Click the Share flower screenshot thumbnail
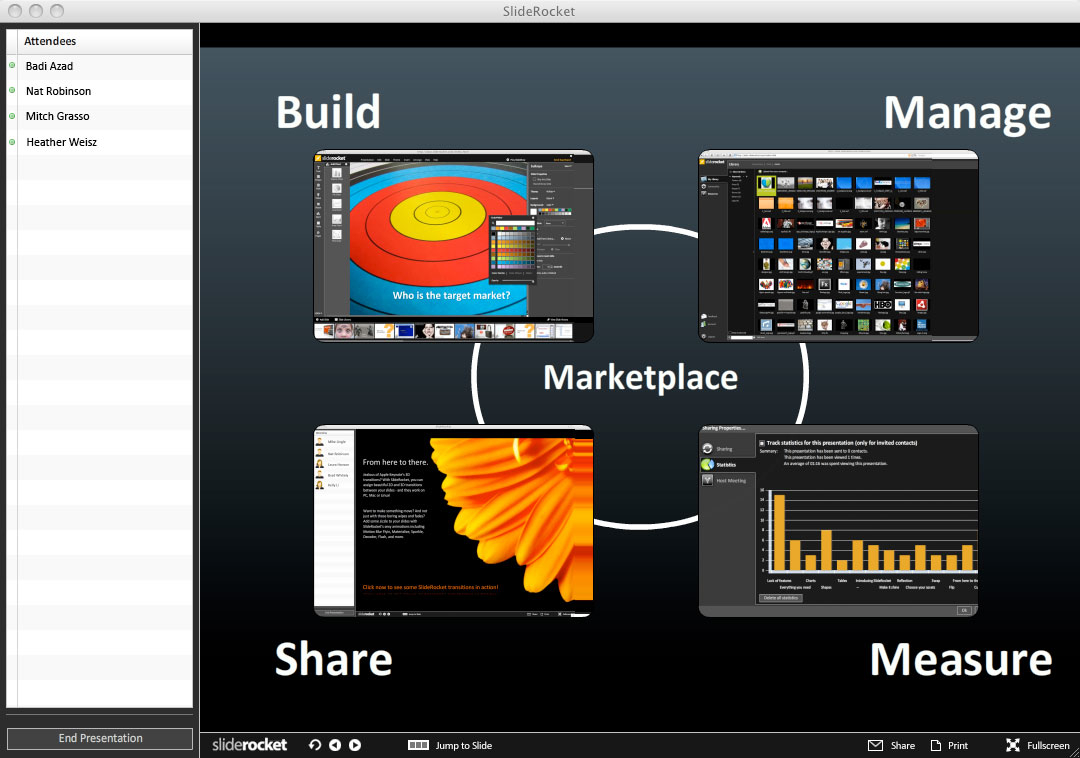 click(453, 520)
